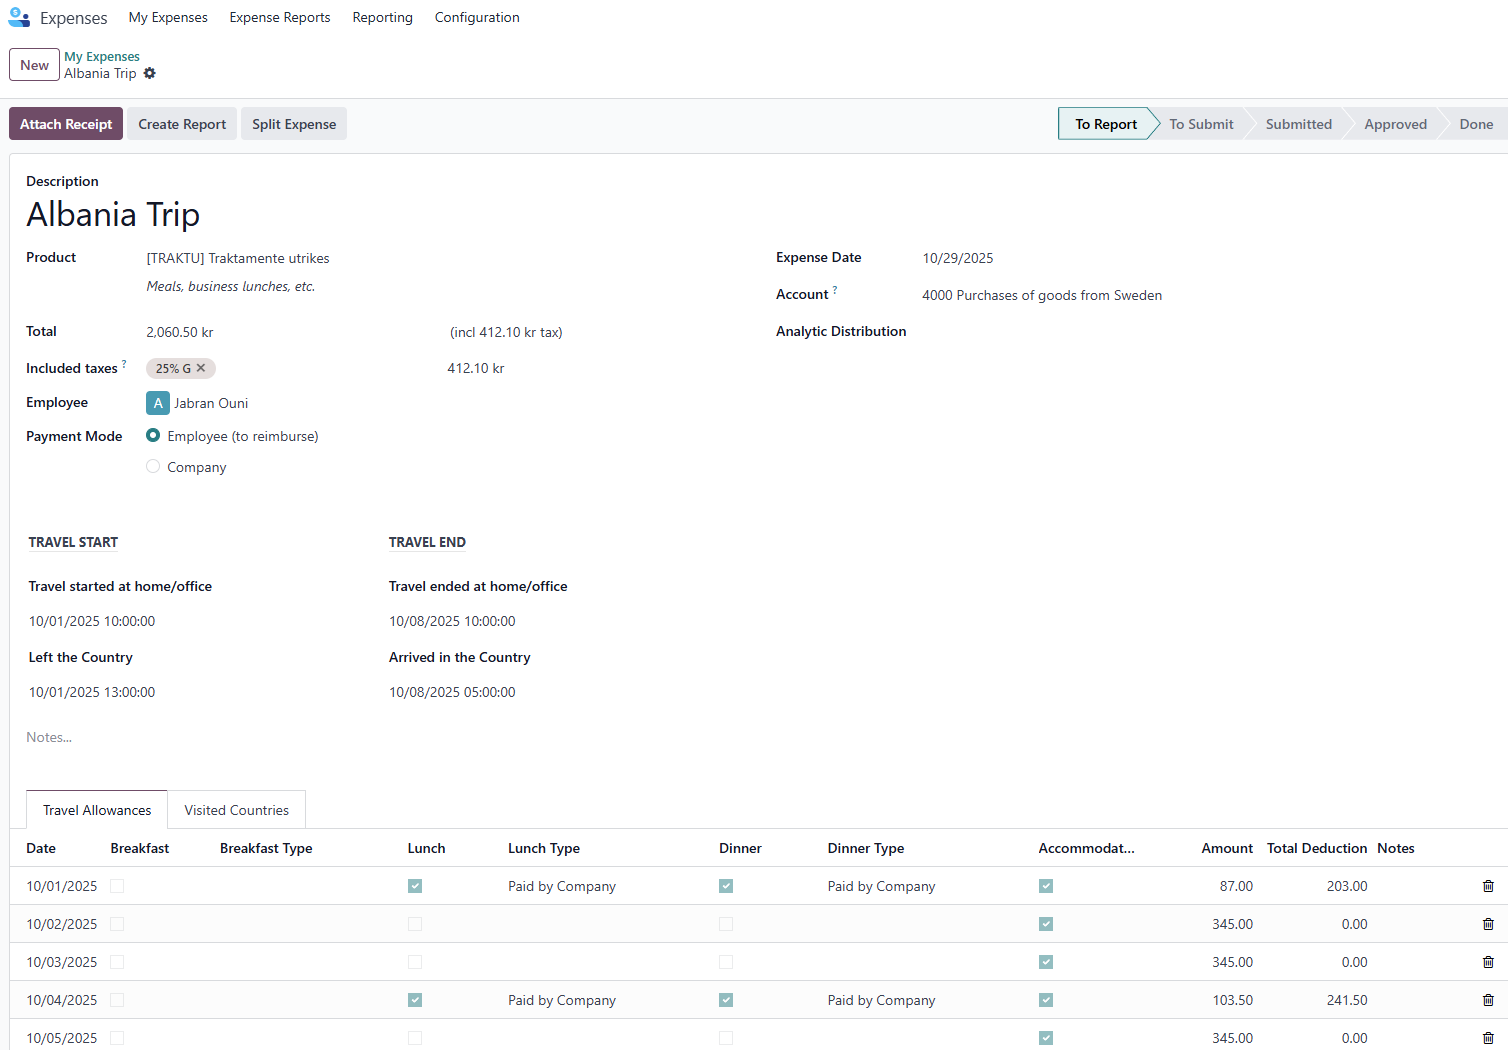The width and height of the screenshot is (1508, 1050).
Task: Open the gear actions menu beside Albania Trip
Action: [x=150, y=74]
